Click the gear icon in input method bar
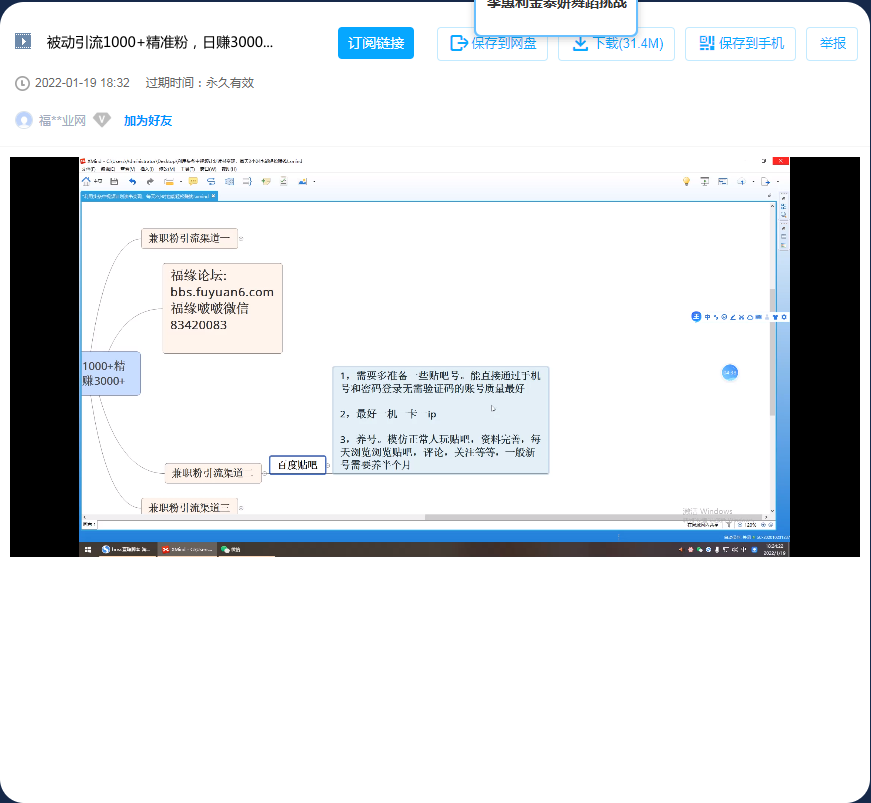Screen dimensions: 871x803 tap(784, 317)
